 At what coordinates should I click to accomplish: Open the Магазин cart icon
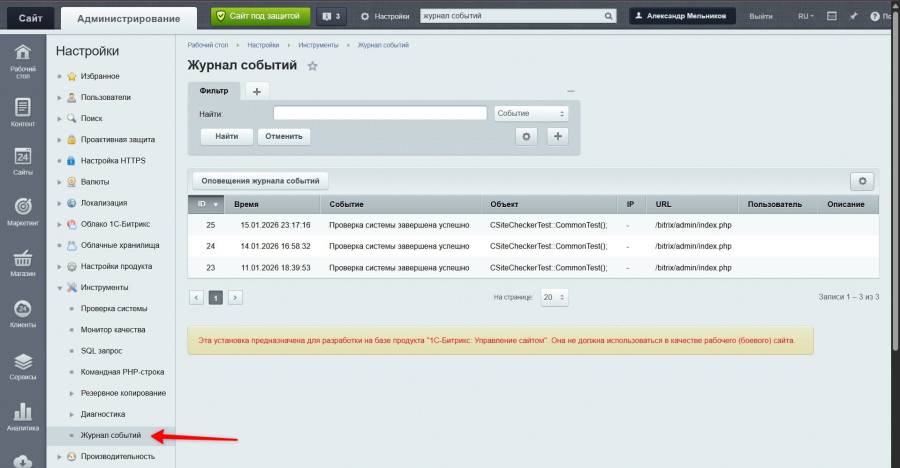(x=22, y=263)
